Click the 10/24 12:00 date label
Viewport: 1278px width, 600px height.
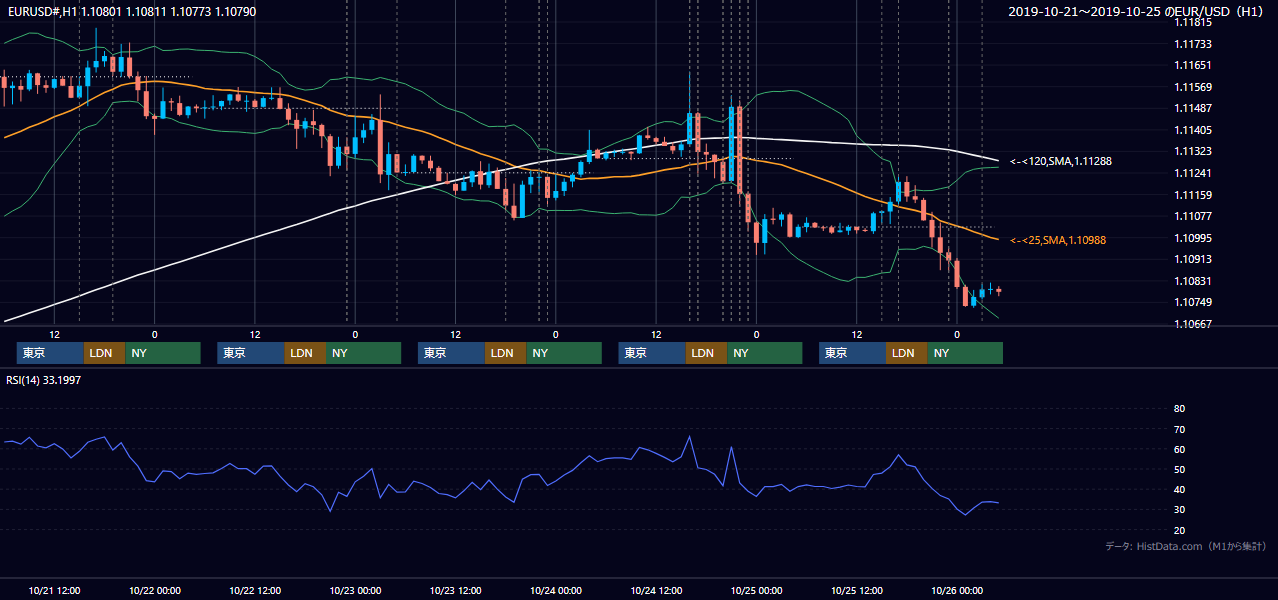coord(656,590)
